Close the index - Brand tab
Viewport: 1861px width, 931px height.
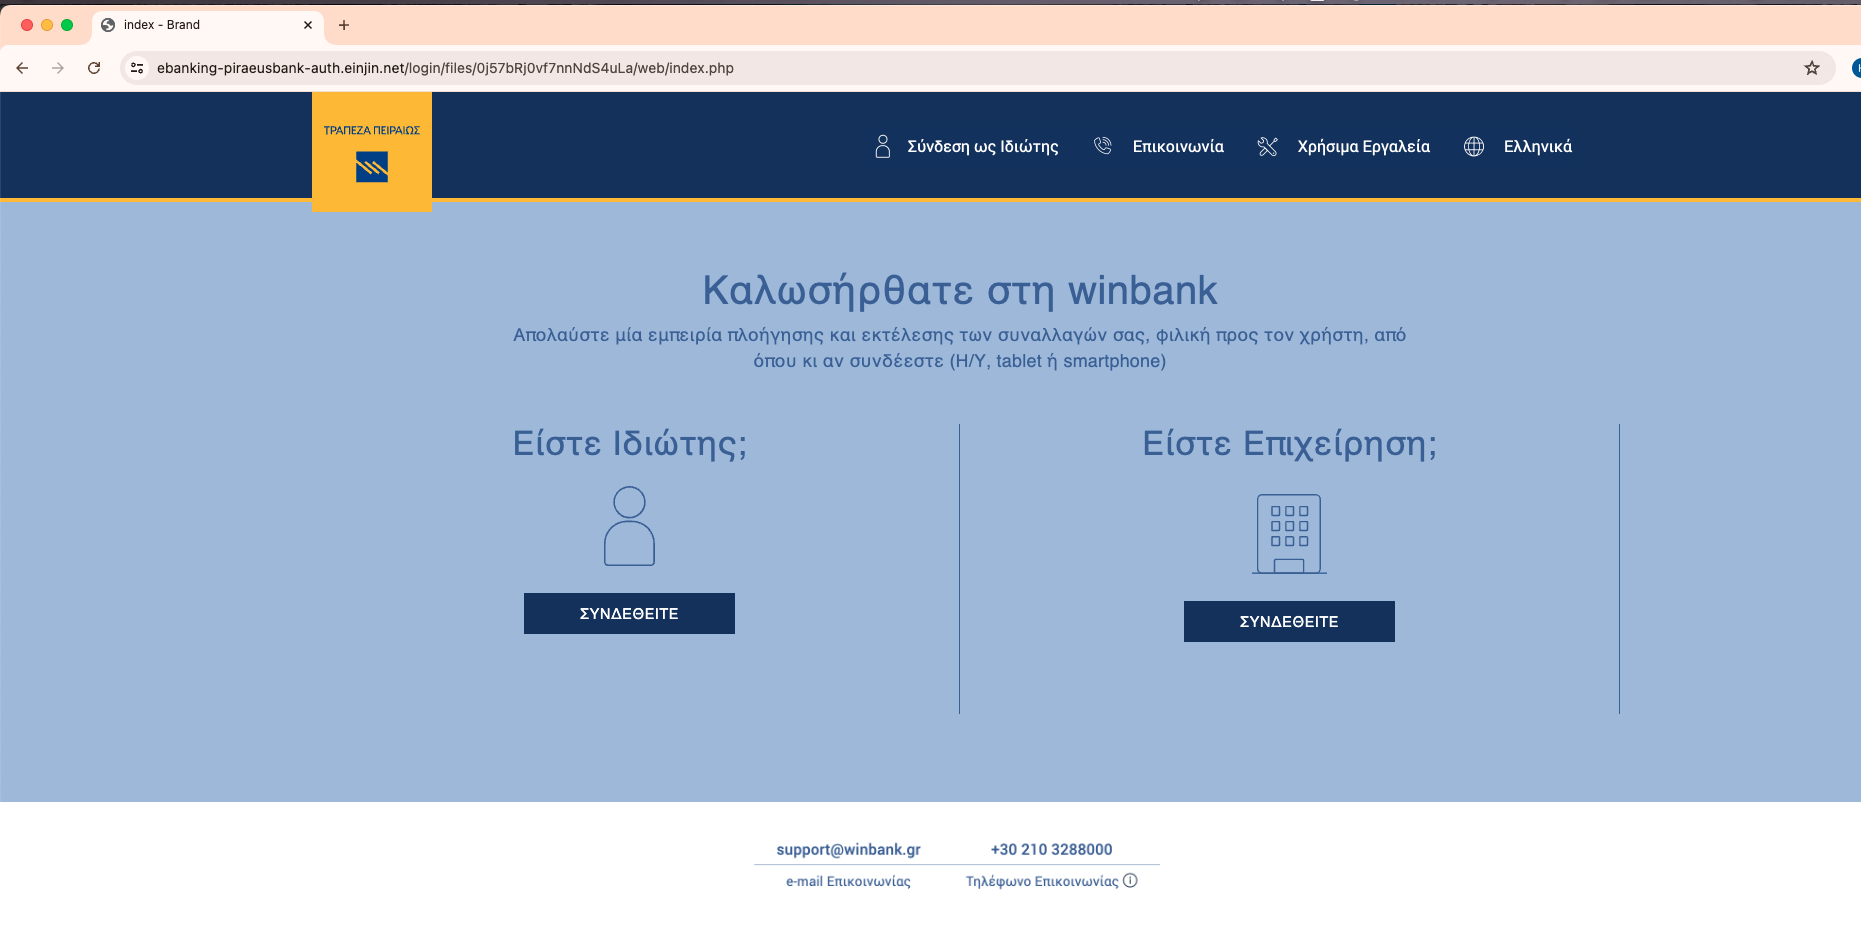point(307,25)
